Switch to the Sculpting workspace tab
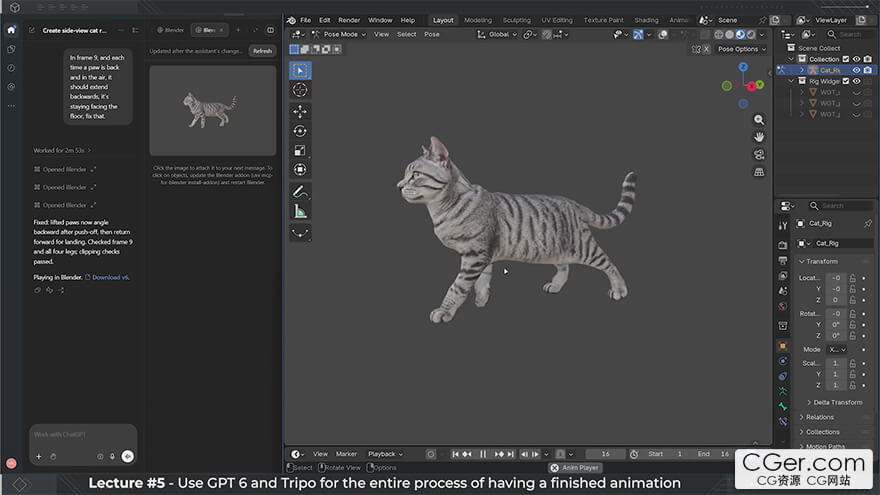 [516, 20]
